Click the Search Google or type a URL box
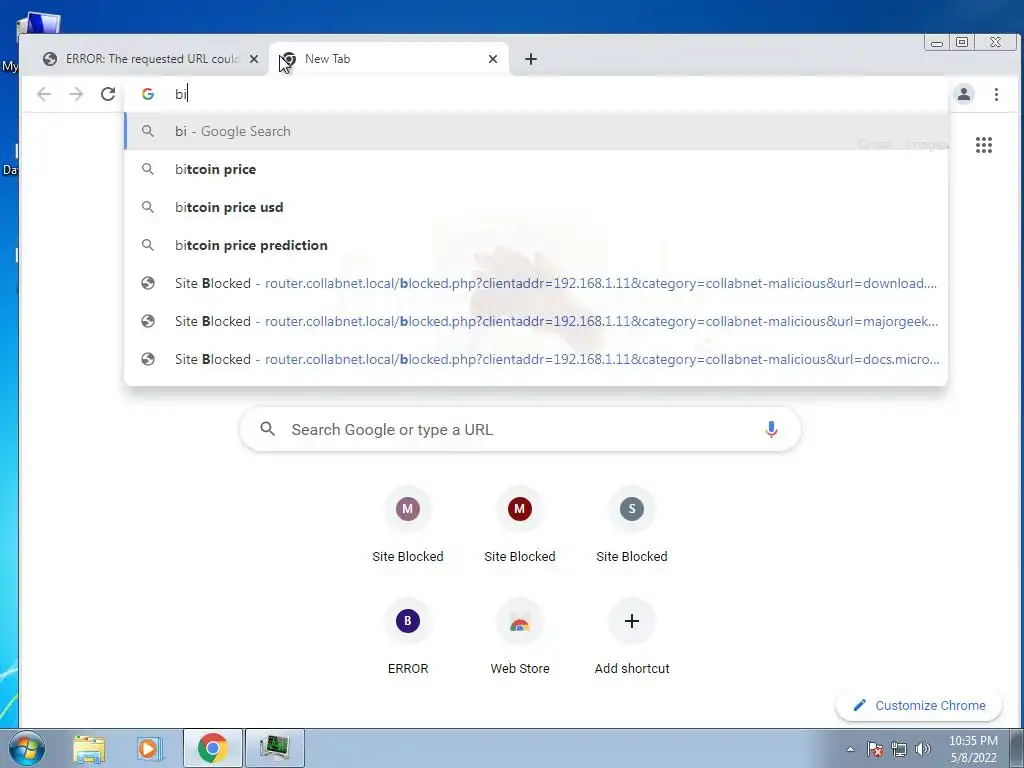 [520, 429]
